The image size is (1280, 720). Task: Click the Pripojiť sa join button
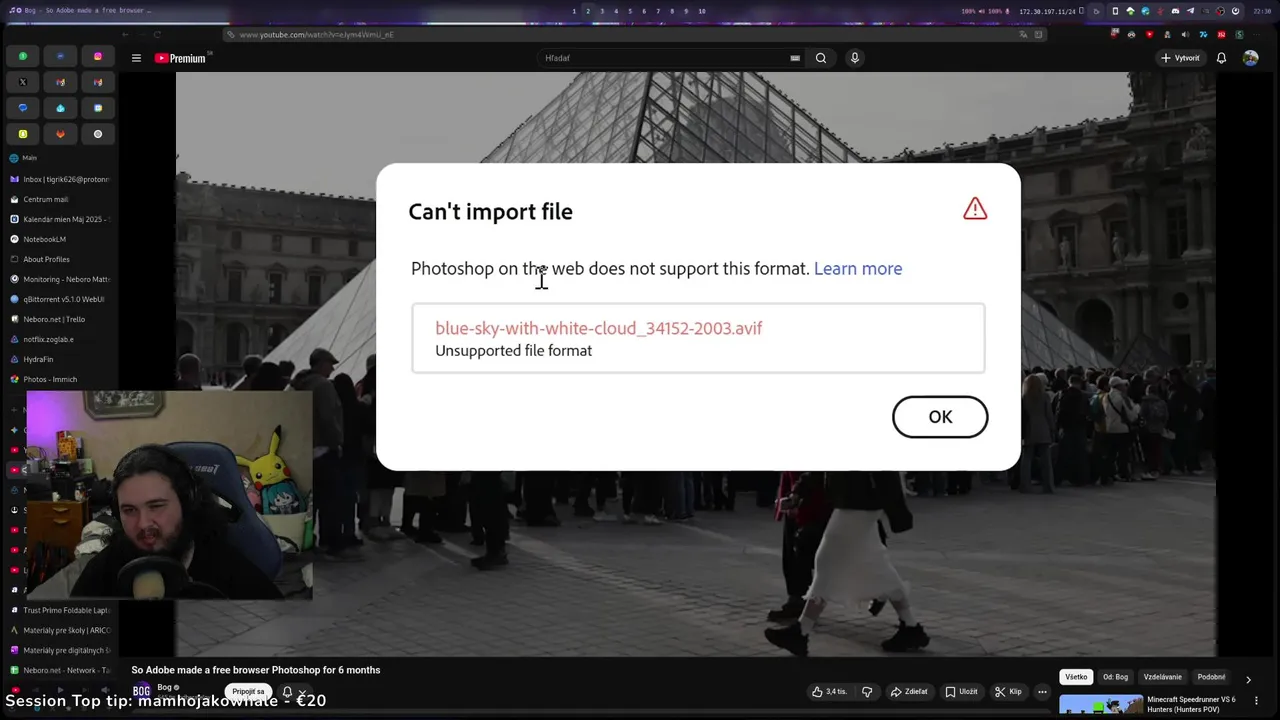click(x=248, y=691)
